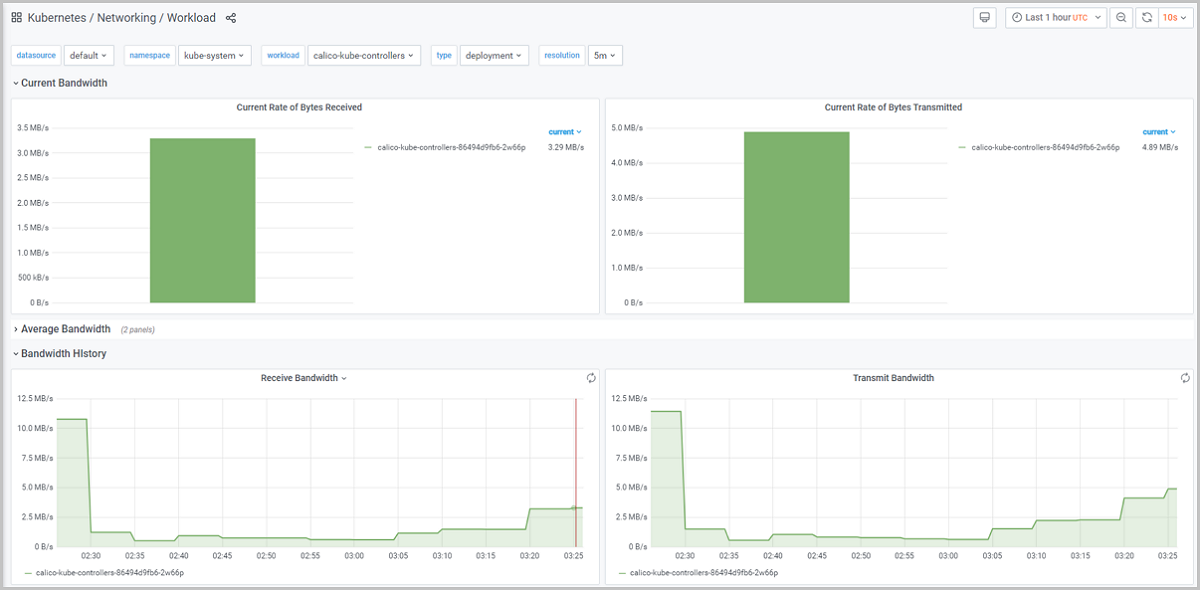Screen dimensions: 1200x590
Task: Click the Receive Bandwidth panel refresh icon
Action: pos(591,378)
